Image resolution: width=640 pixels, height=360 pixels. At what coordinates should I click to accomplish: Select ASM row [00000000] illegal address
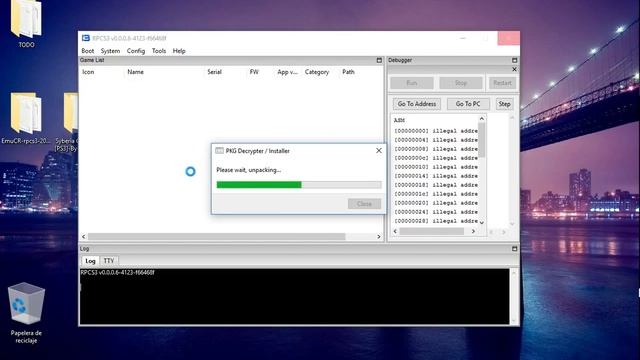[x=436, y=131]
